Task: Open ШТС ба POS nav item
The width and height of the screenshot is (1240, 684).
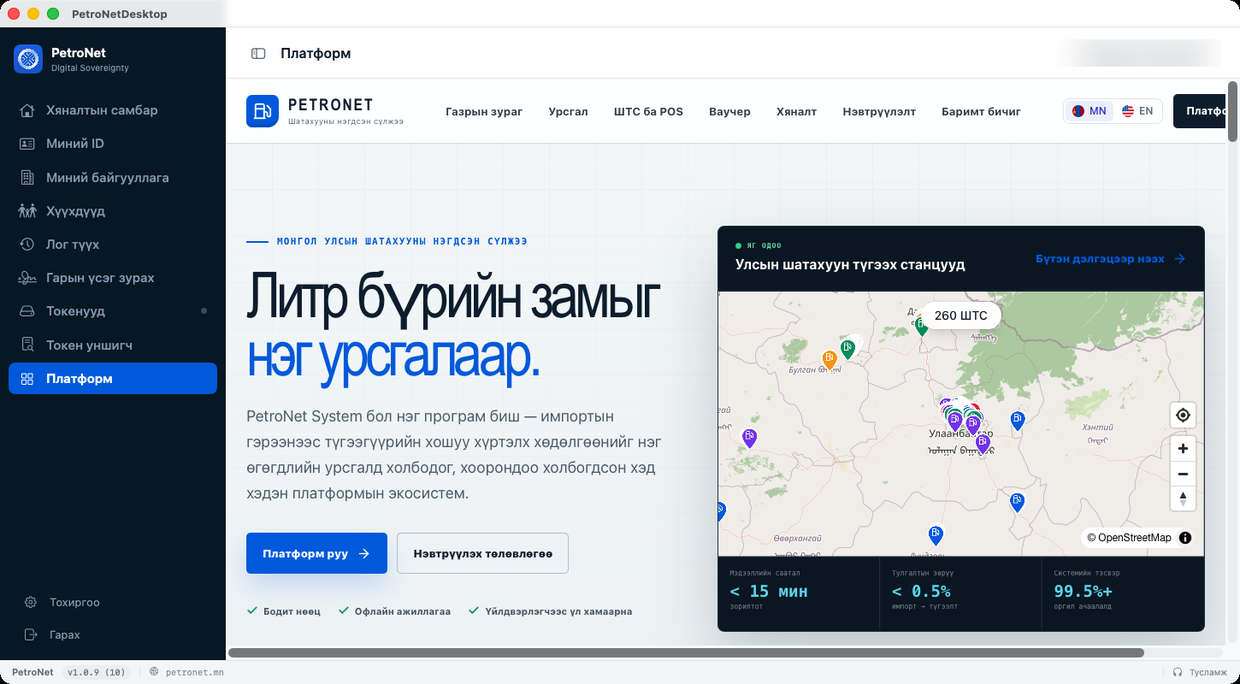Action: [x=648, y=111]
